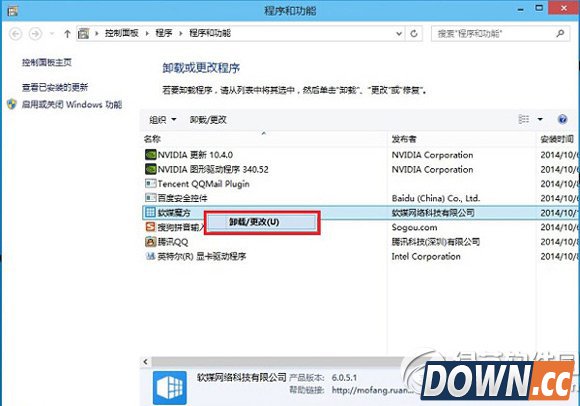Click window system menu icon in title bar
580x406 pixels.
(x=12, y=11)
